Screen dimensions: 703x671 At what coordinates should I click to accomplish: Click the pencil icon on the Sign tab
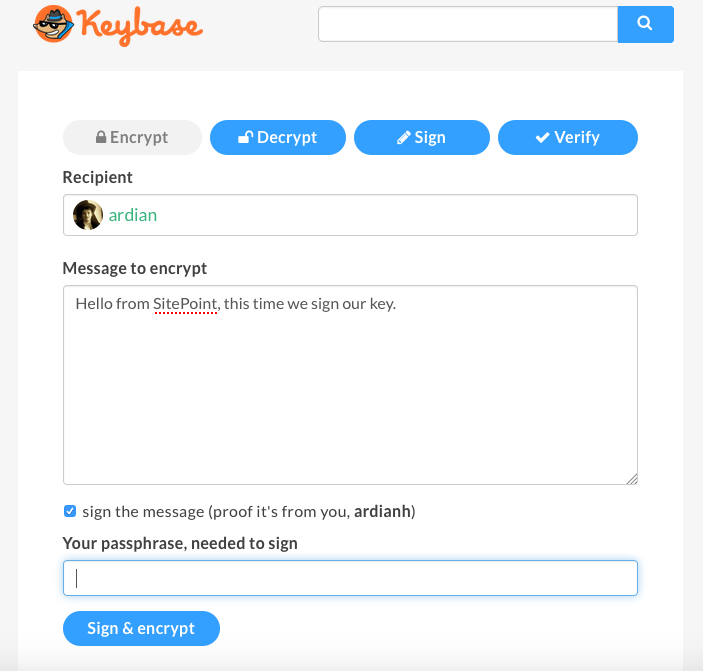(404, 138)
